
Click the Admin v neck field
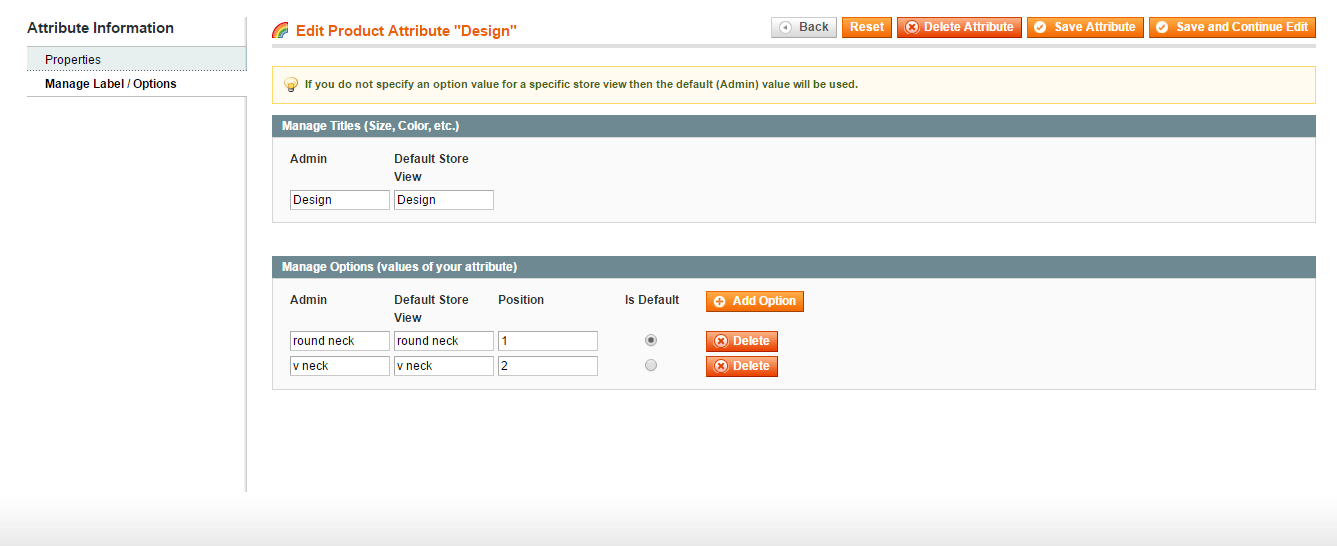[x=339, y=366]
